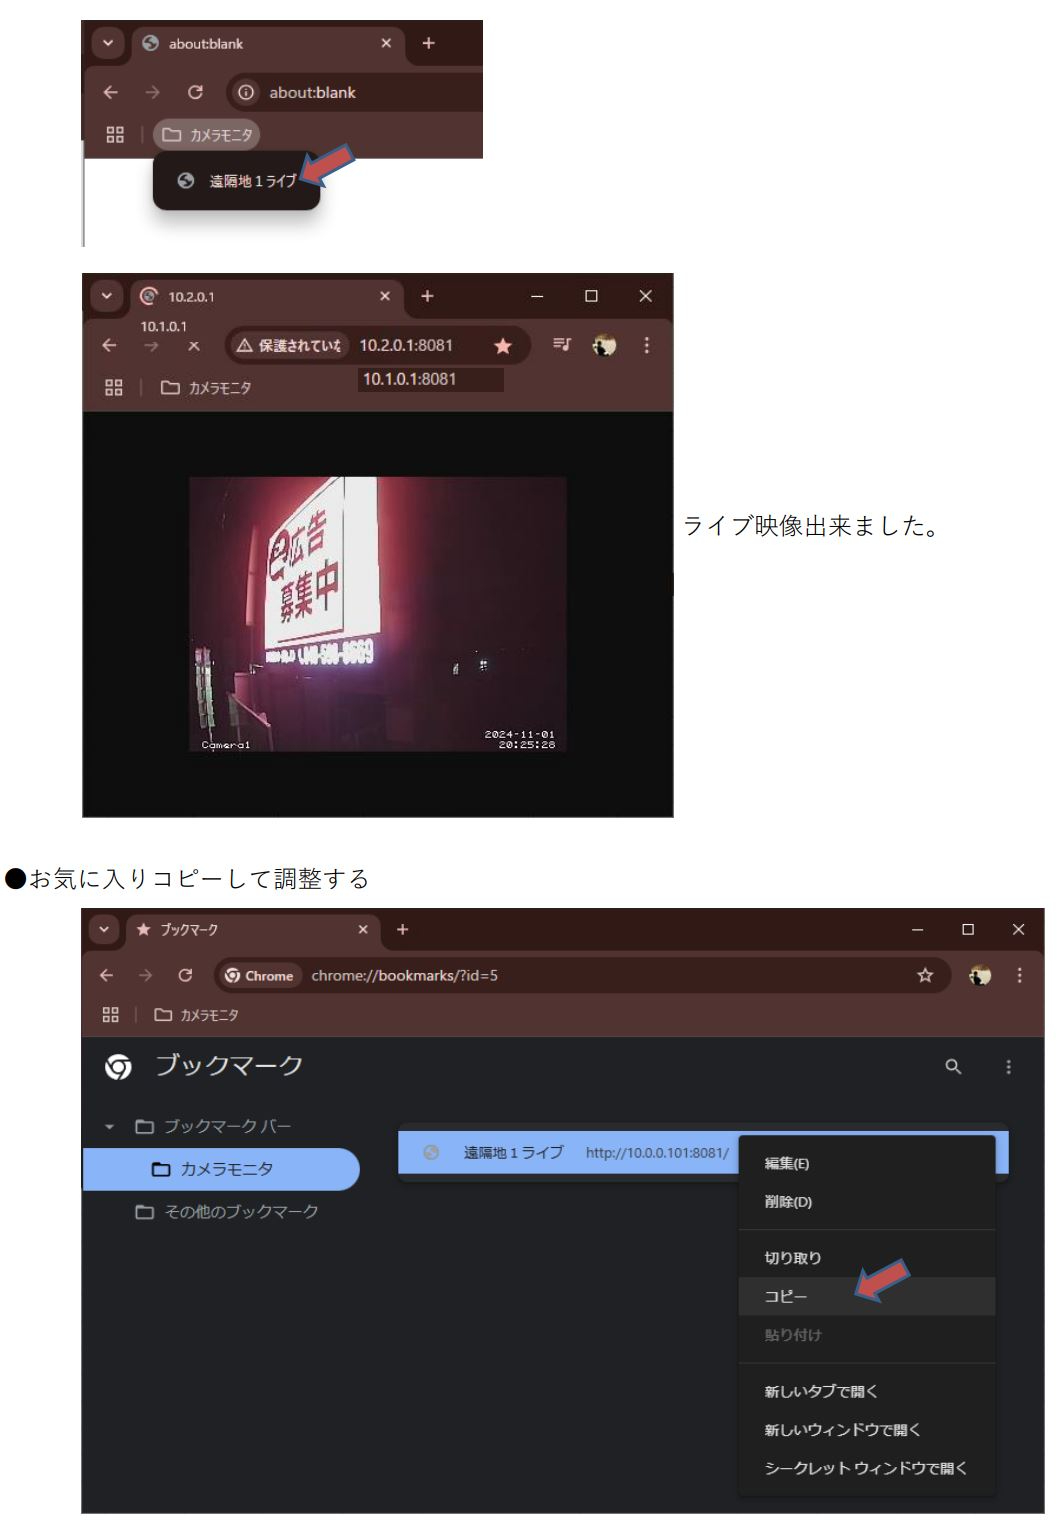Open the Chrome profile avatar icon

(x=603, y=345)
